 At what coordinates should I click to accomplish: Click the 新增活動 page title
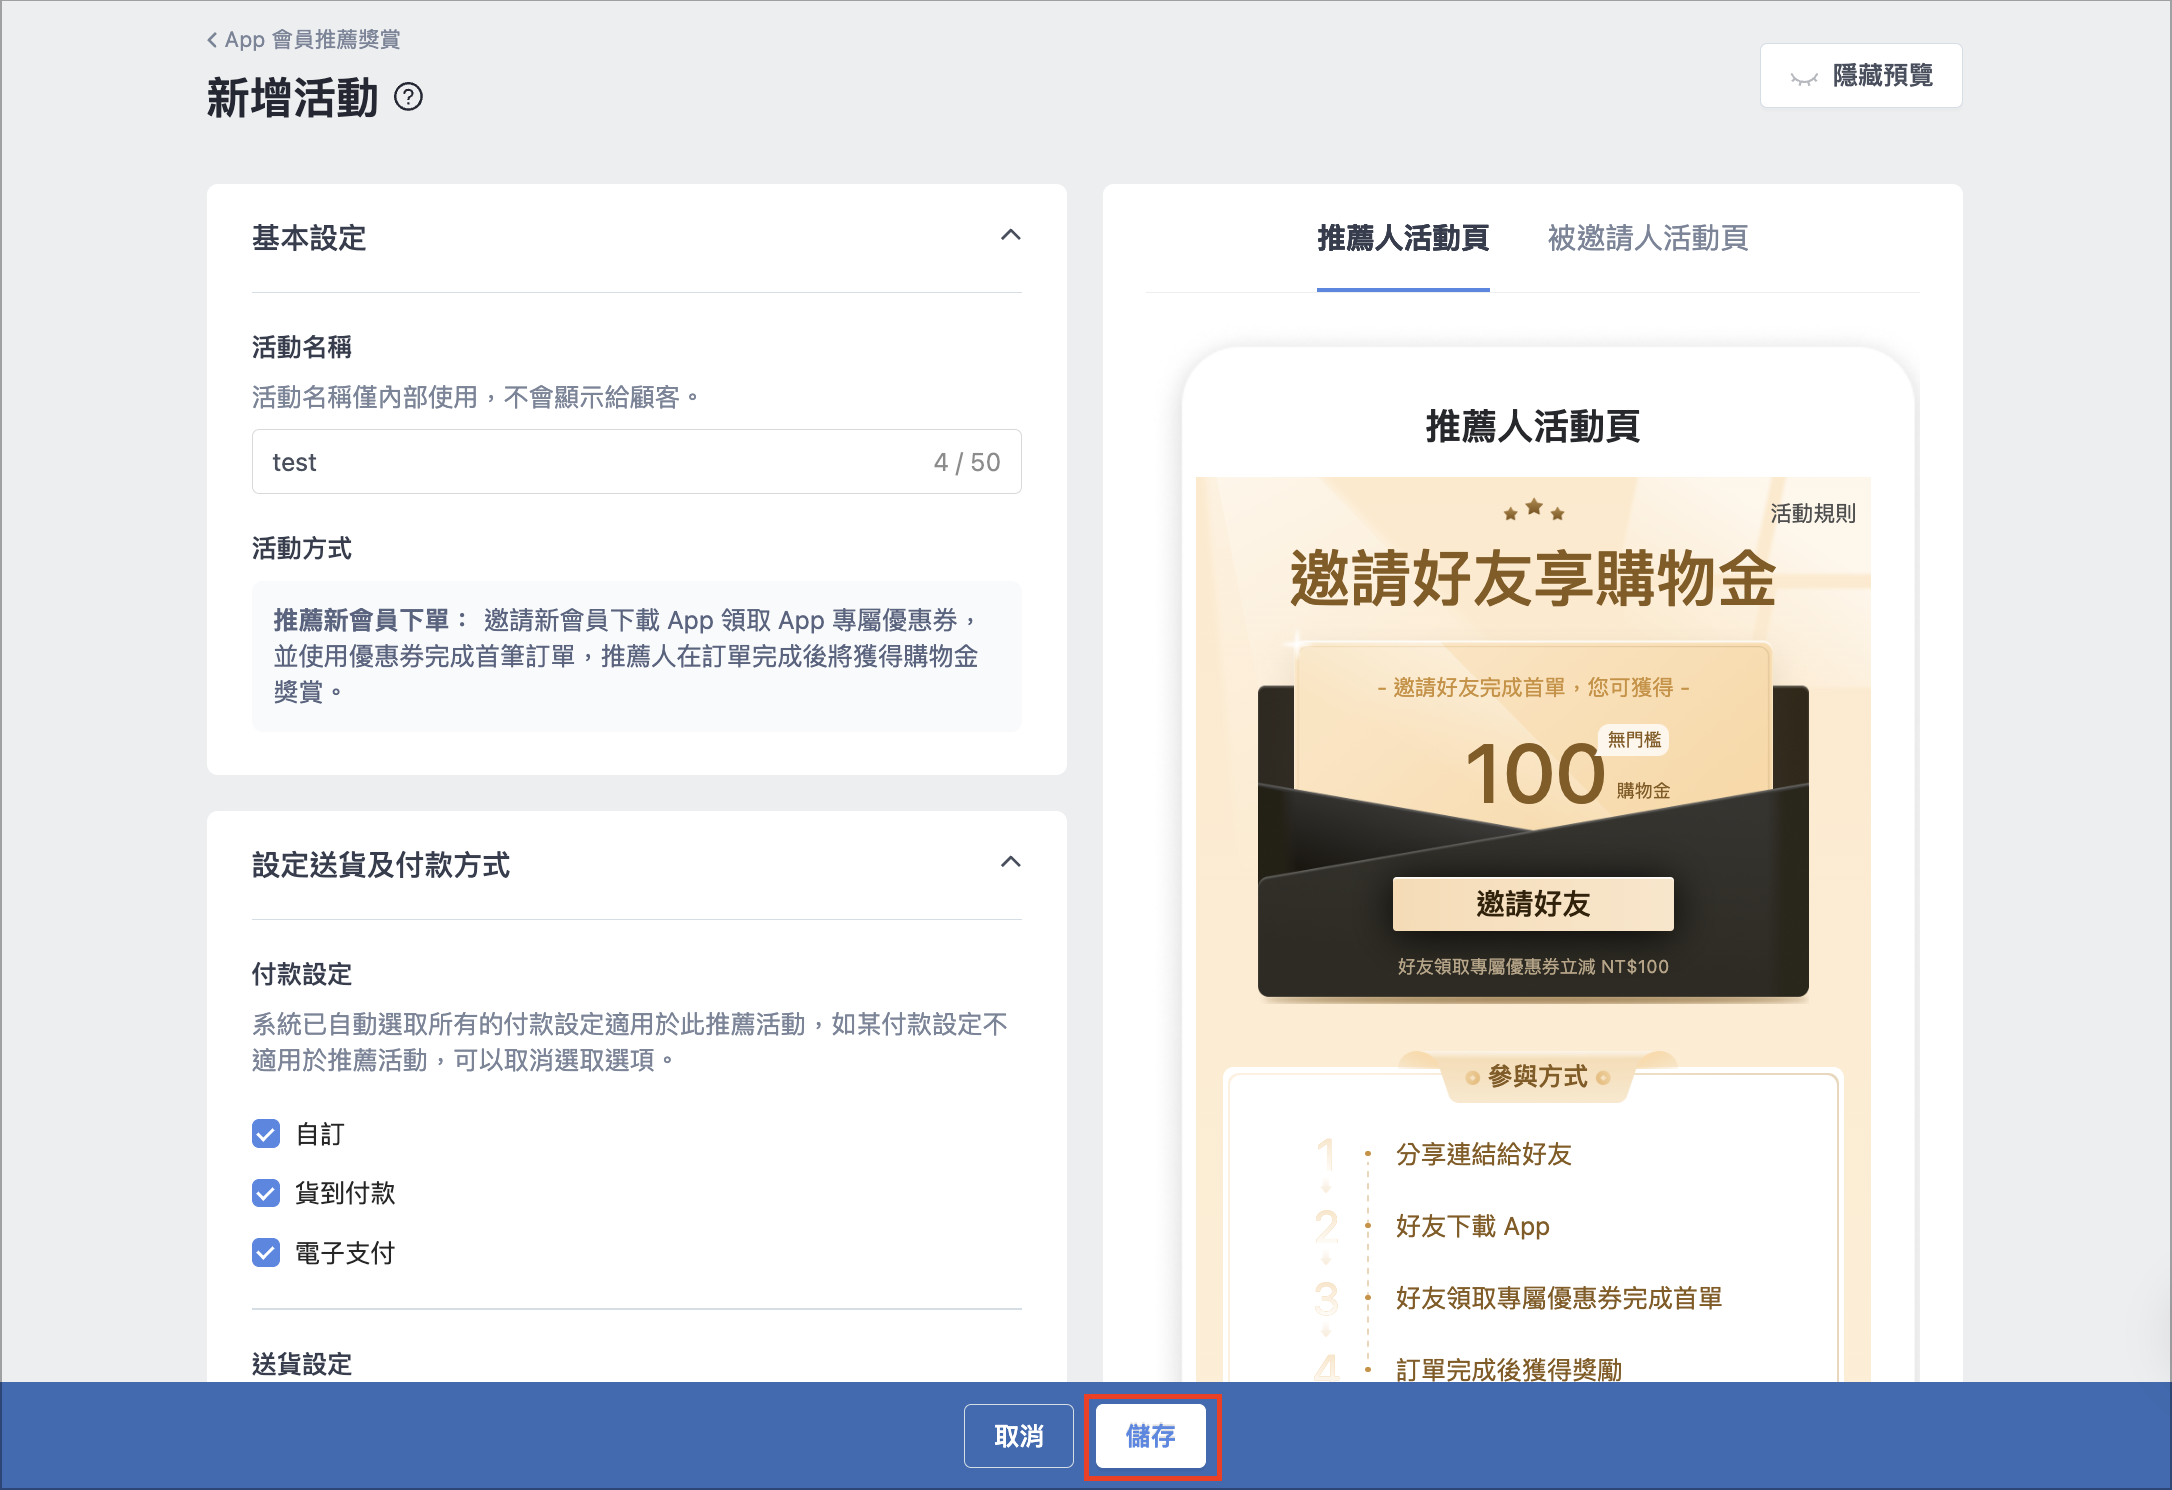pos(292,98)
